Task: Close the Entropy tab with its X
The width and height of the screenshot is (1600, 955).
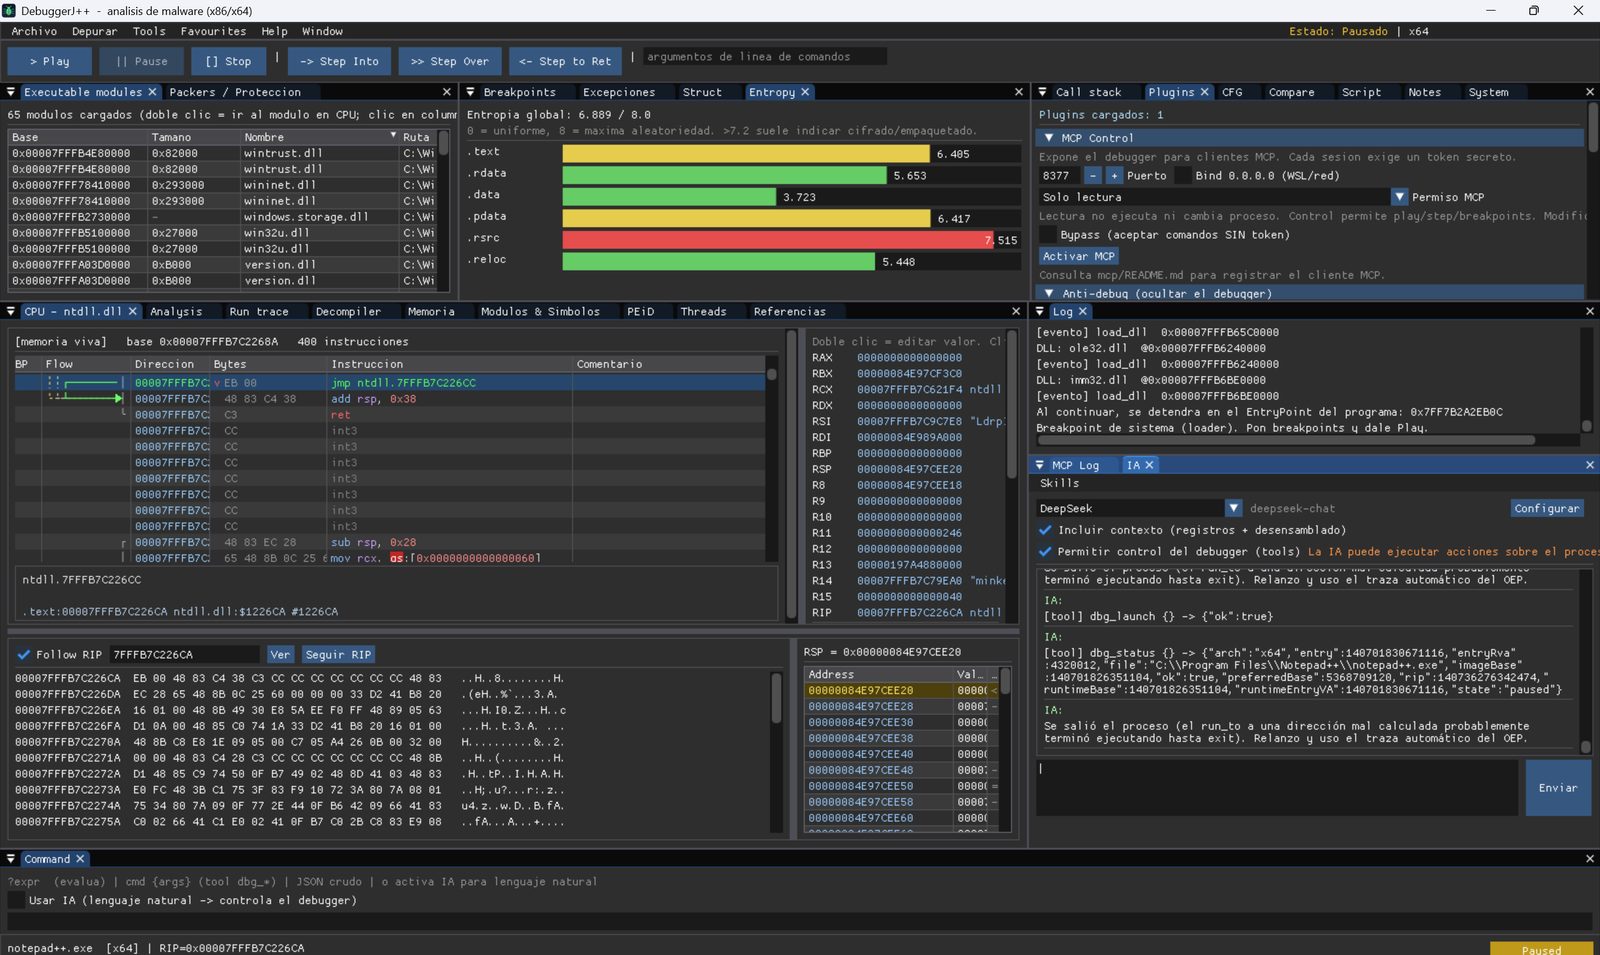Action: pos(805,92)
